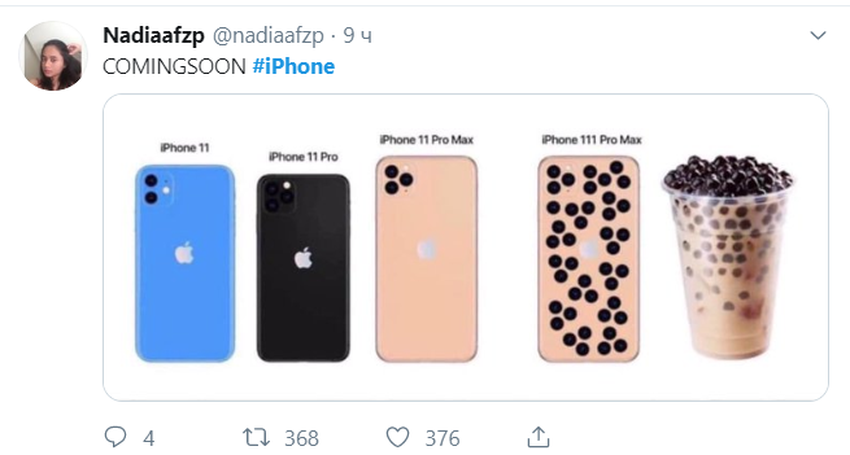The width and height of the screenshot is (850, 455).
Task: Open the Nadiaafzp display name link
Action: [x=153, y=36]
